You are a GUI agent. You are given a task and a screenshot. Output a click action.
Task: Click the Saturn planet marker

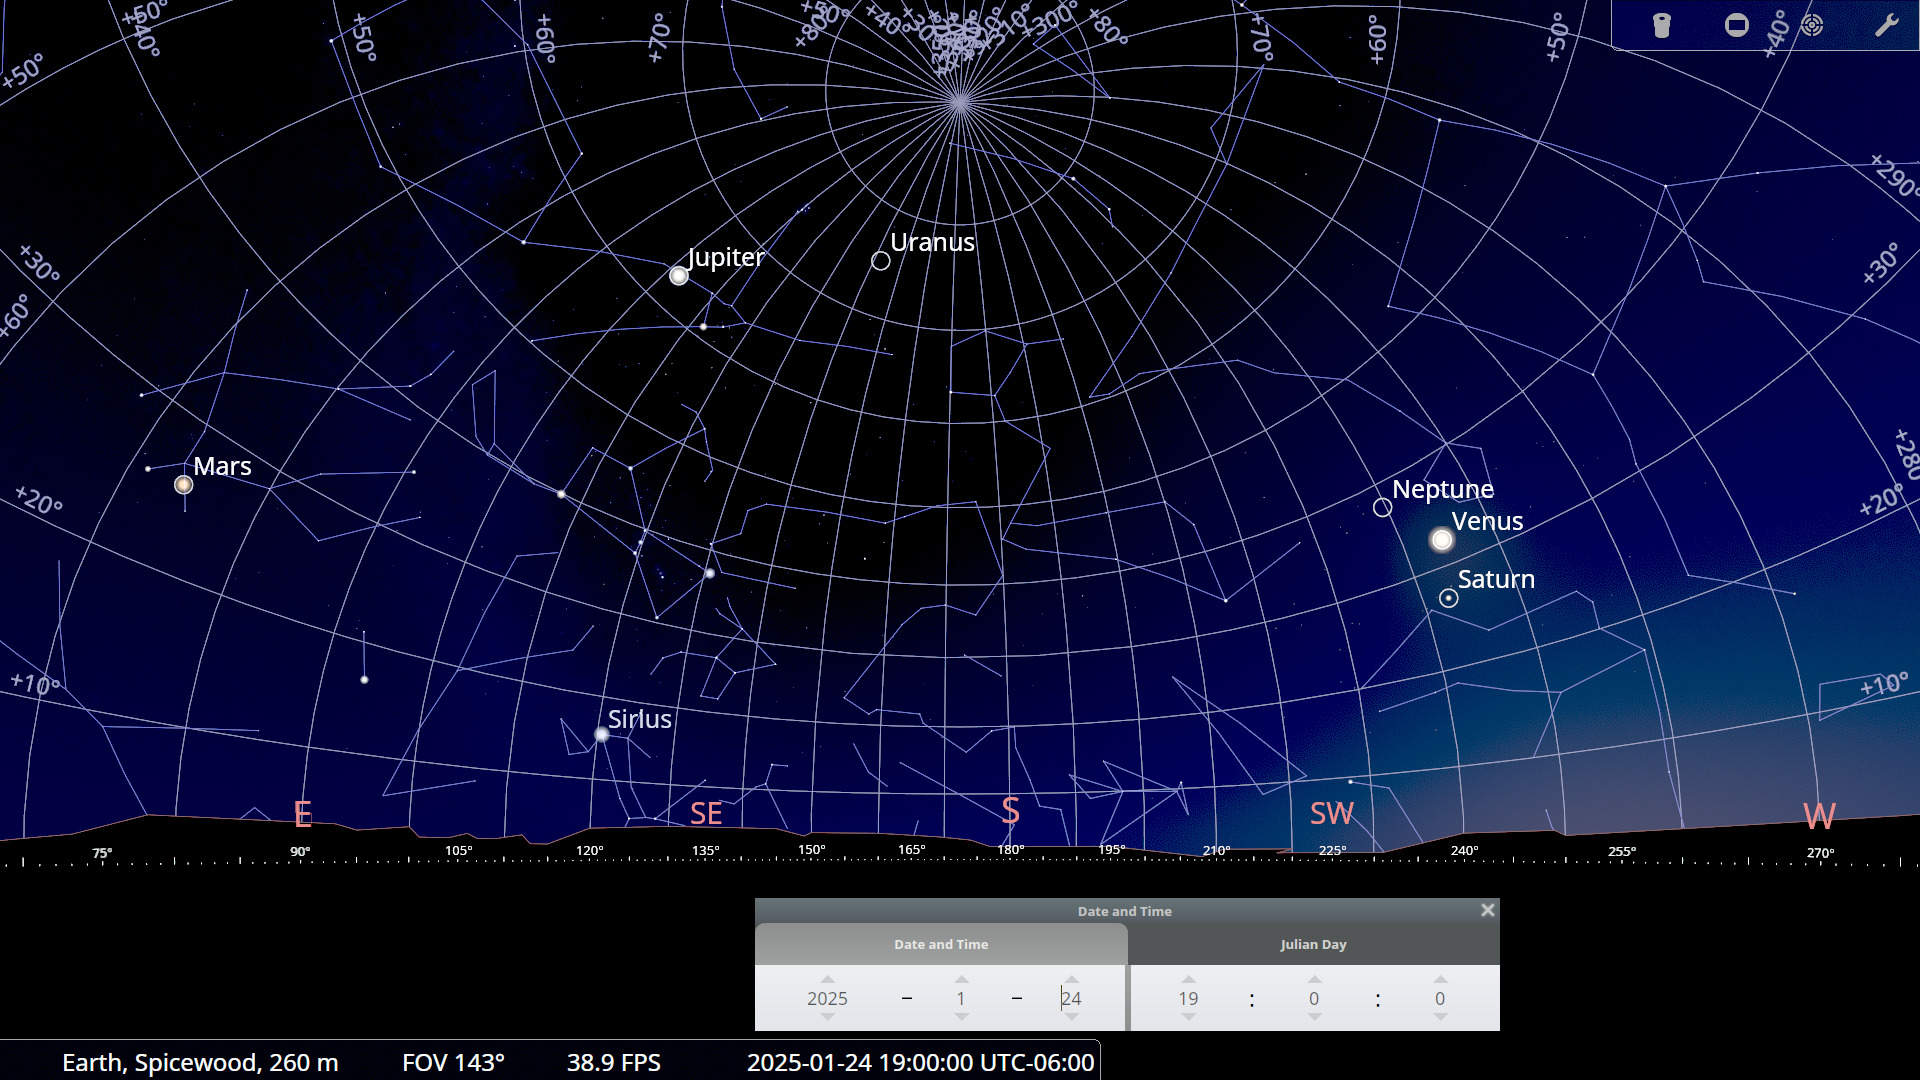(1448, 598)
